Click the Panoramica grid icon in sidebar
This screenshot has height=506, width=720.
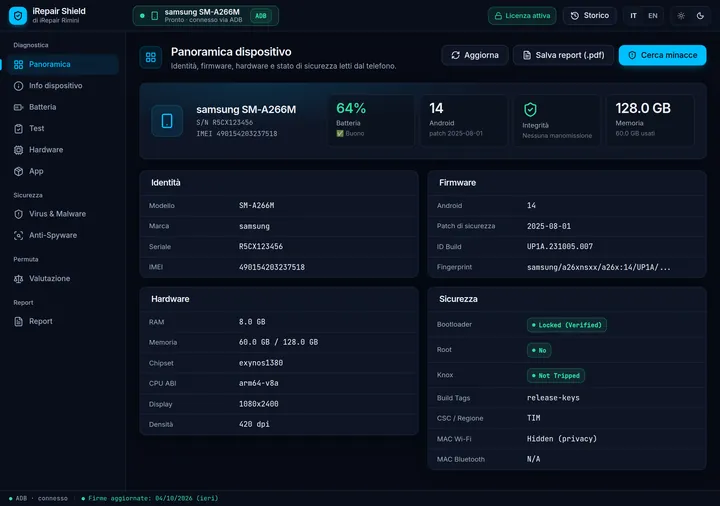(18, 65)
